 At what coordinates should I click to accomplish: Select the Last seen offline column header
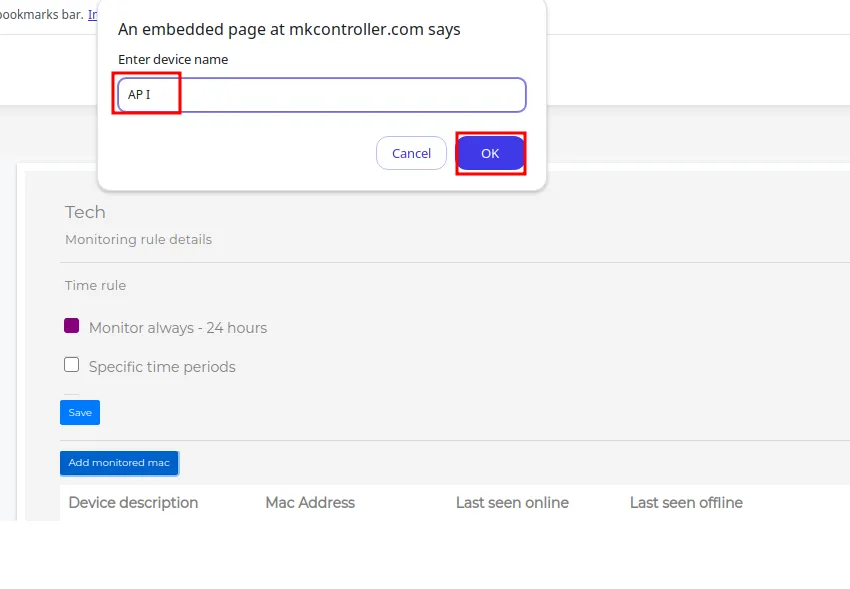[x=686, y=503]
